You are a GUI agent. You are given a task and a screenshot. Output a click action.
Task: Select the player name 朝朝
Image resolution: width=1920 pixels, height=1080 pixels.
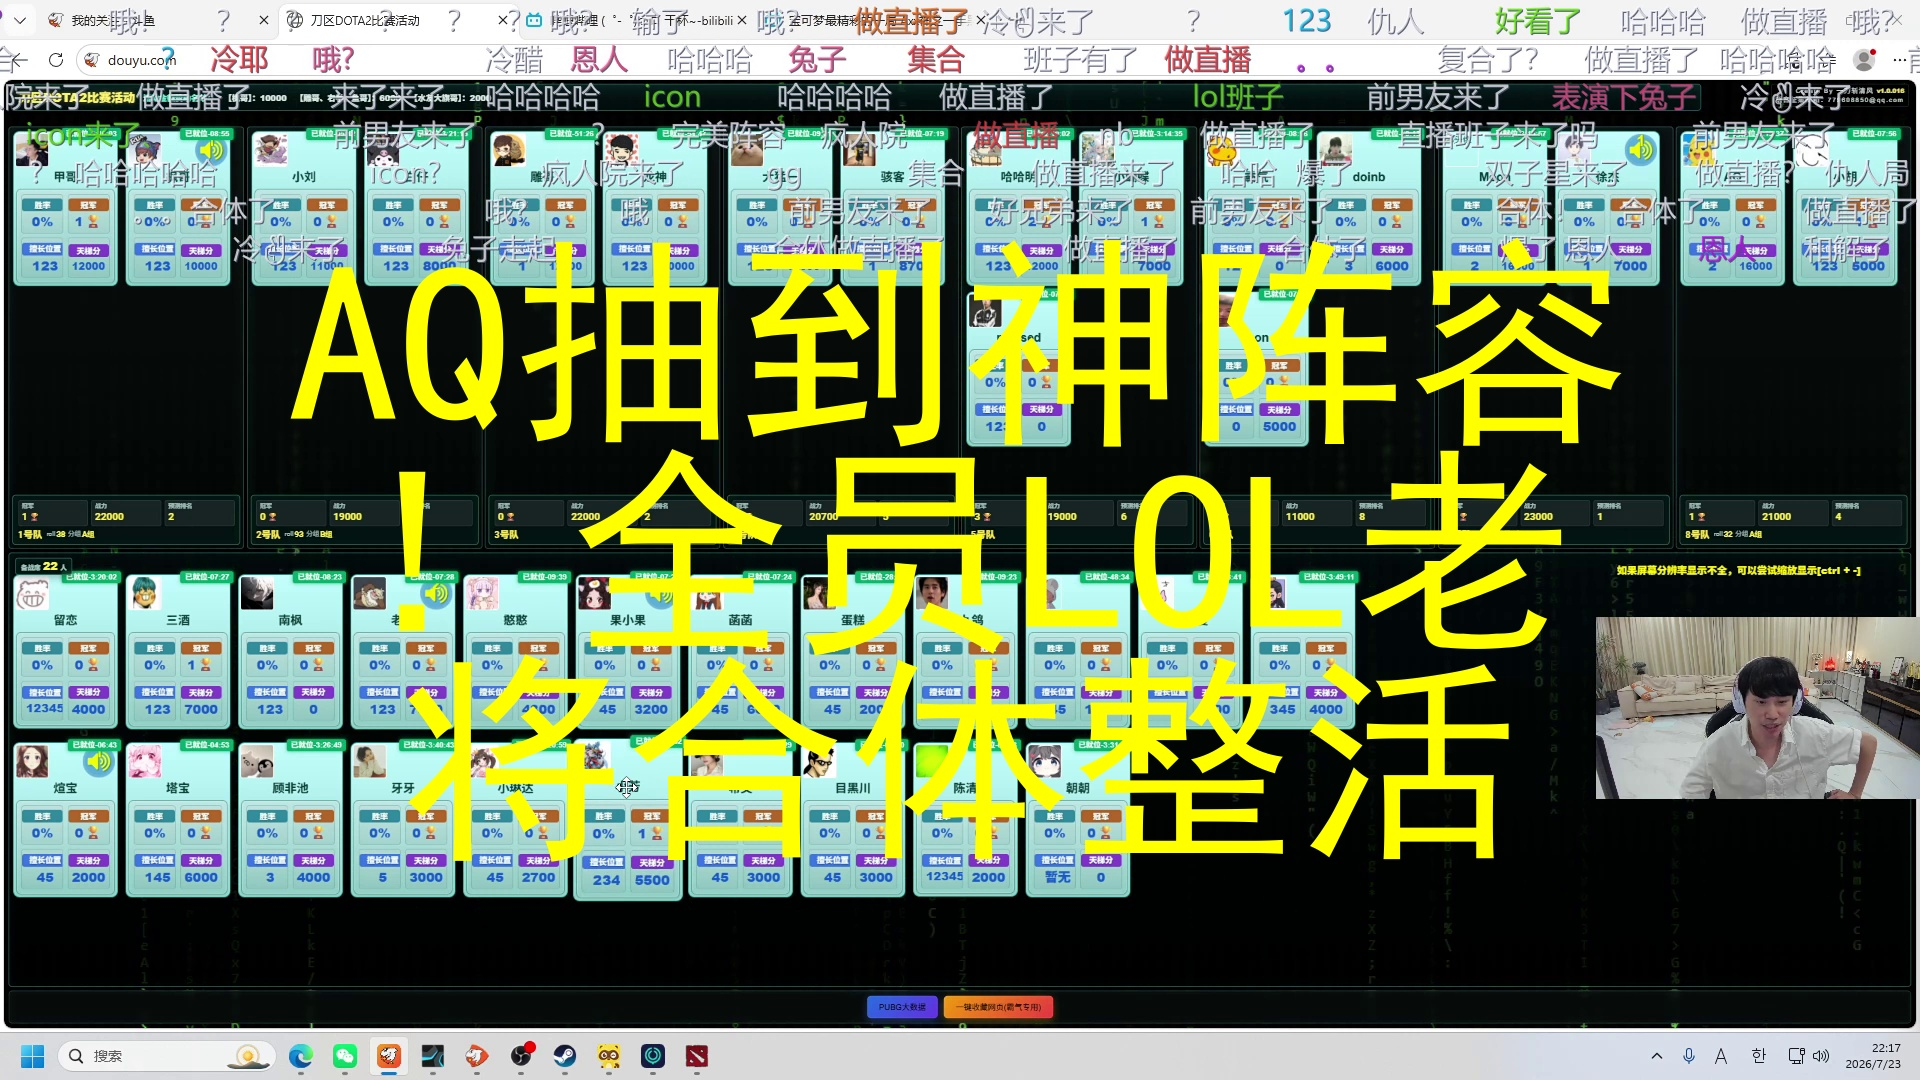(x=1078, y=788)
